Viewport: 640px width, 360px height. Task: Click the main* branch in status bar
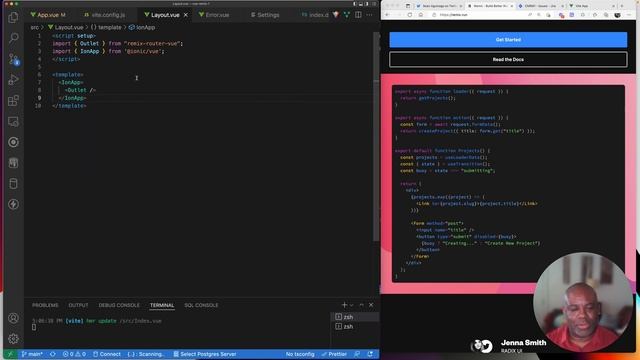(x=32, y=354)
